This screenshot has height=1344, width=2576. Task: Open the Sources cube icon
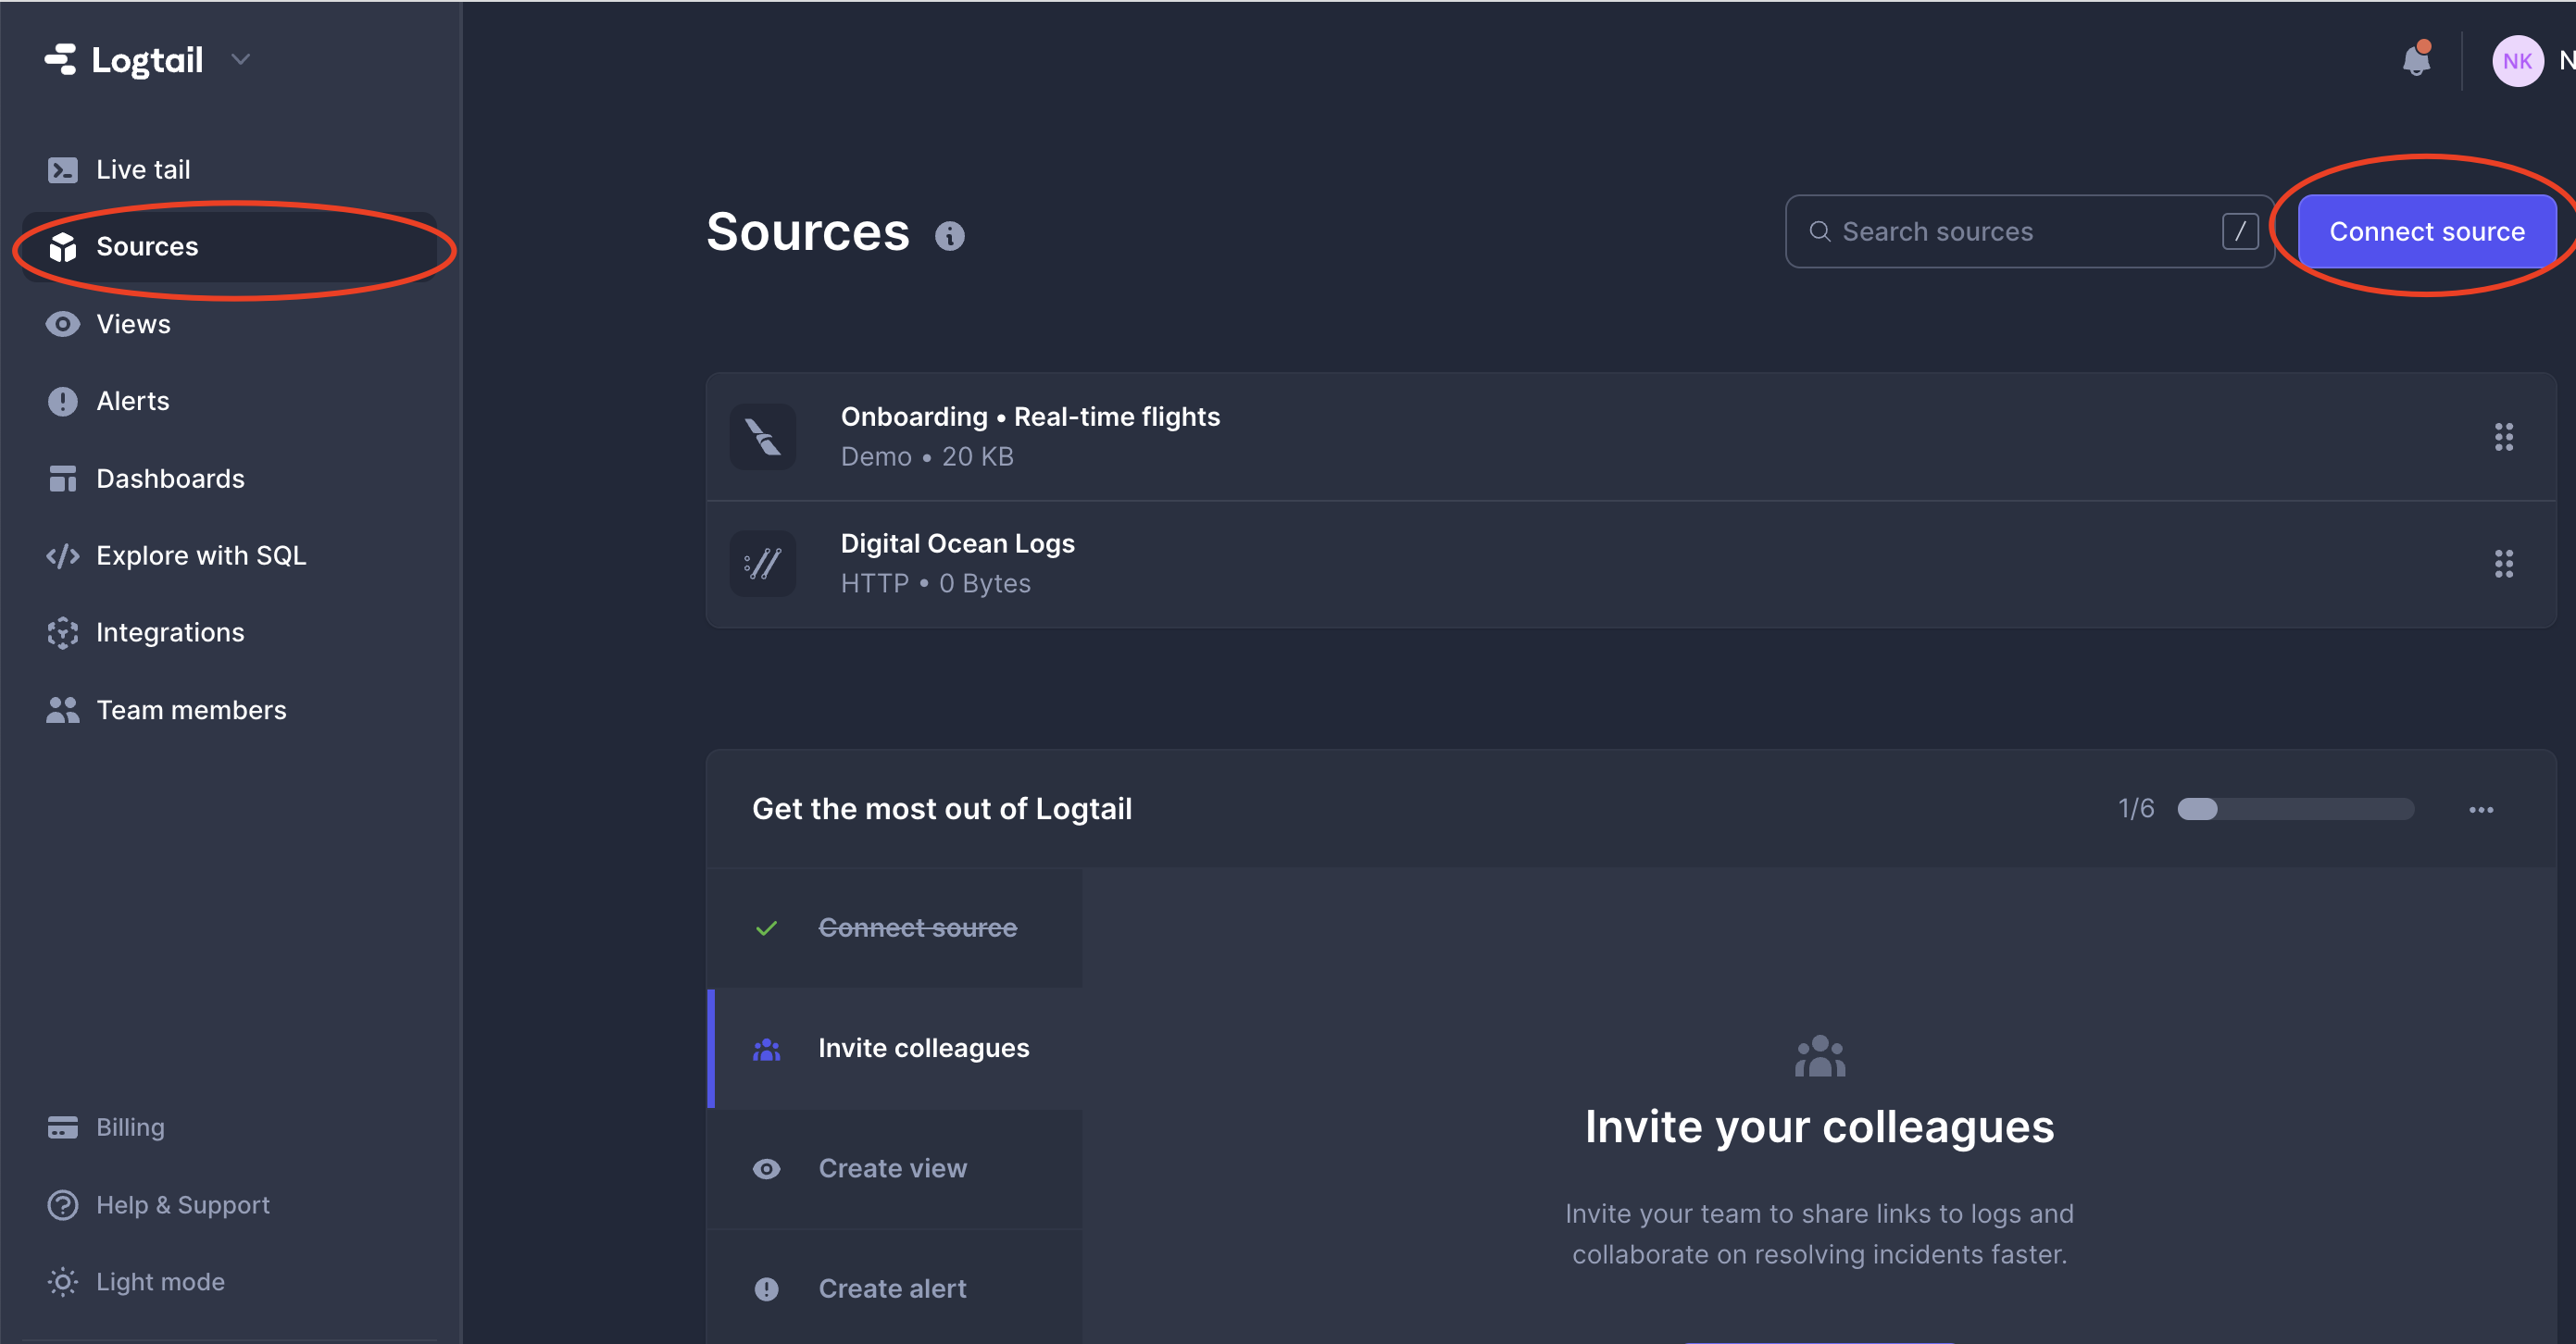click(x=63, y=247)
